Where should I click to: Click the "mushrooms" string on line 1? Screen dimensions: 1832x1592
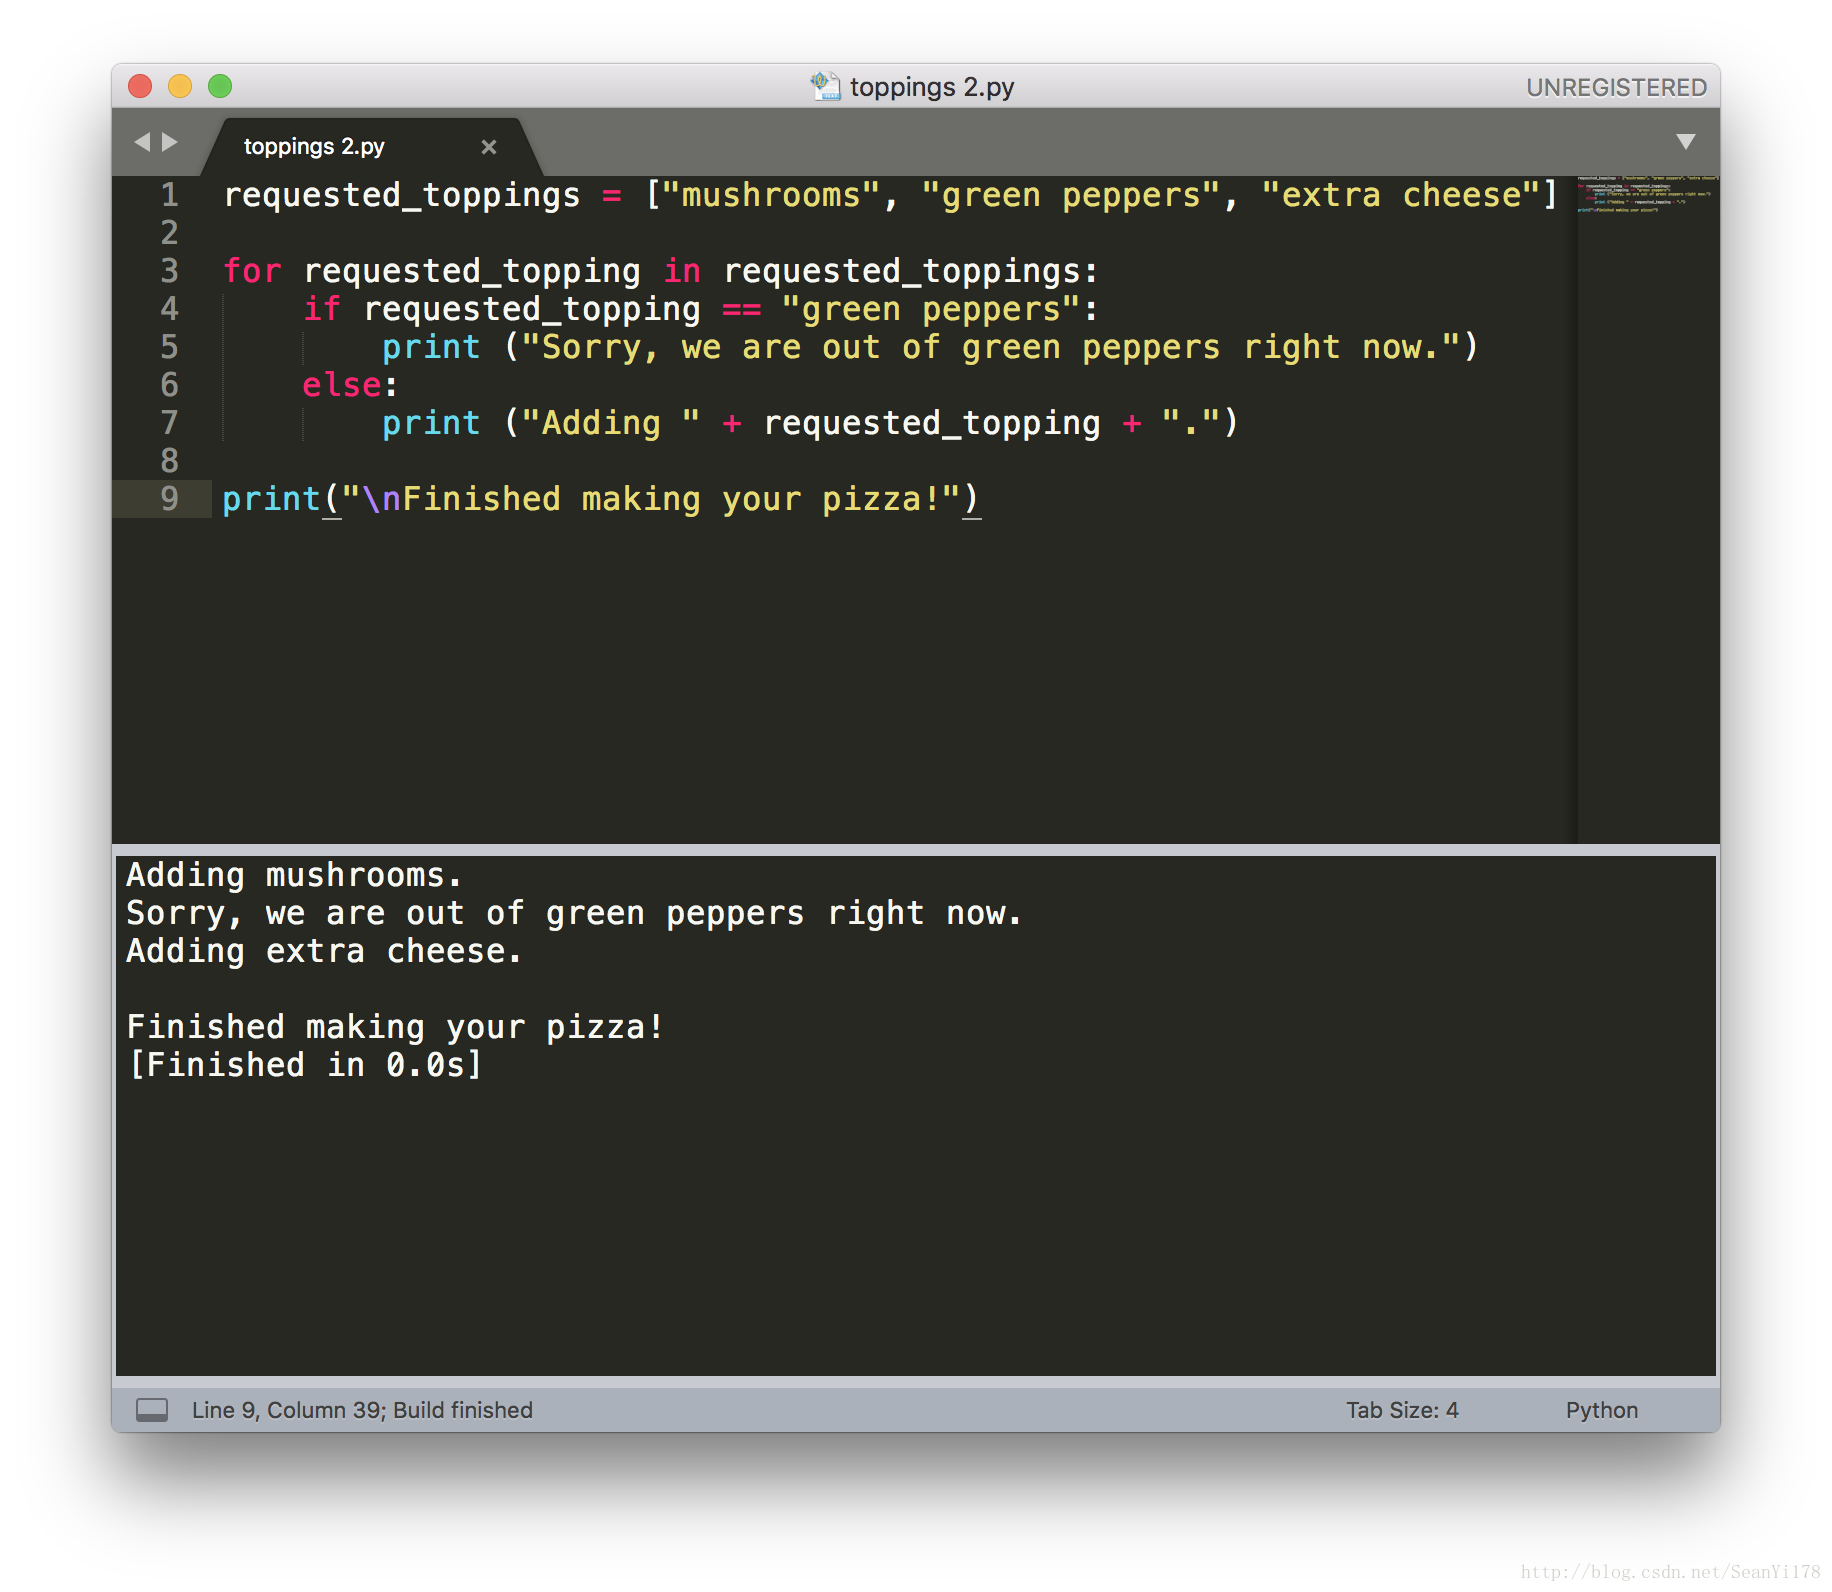[x=771, y=195]
